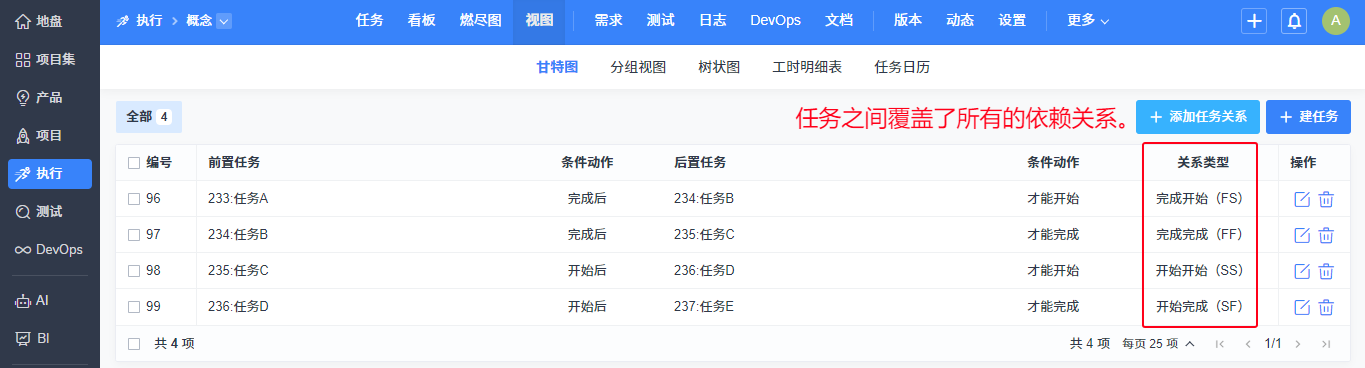The width and height of the screenshot is (1365, 368).
Task: Check the box for row 98
Action: [x=134, y=271]
